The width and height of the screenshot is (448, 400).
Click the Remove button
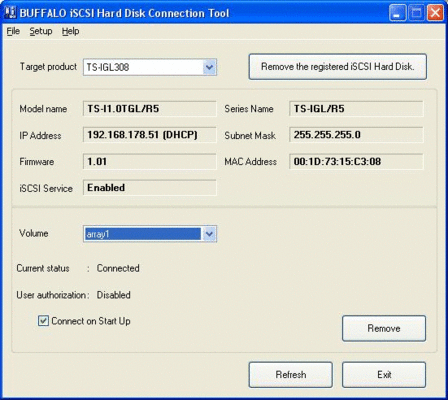point(384,328)
